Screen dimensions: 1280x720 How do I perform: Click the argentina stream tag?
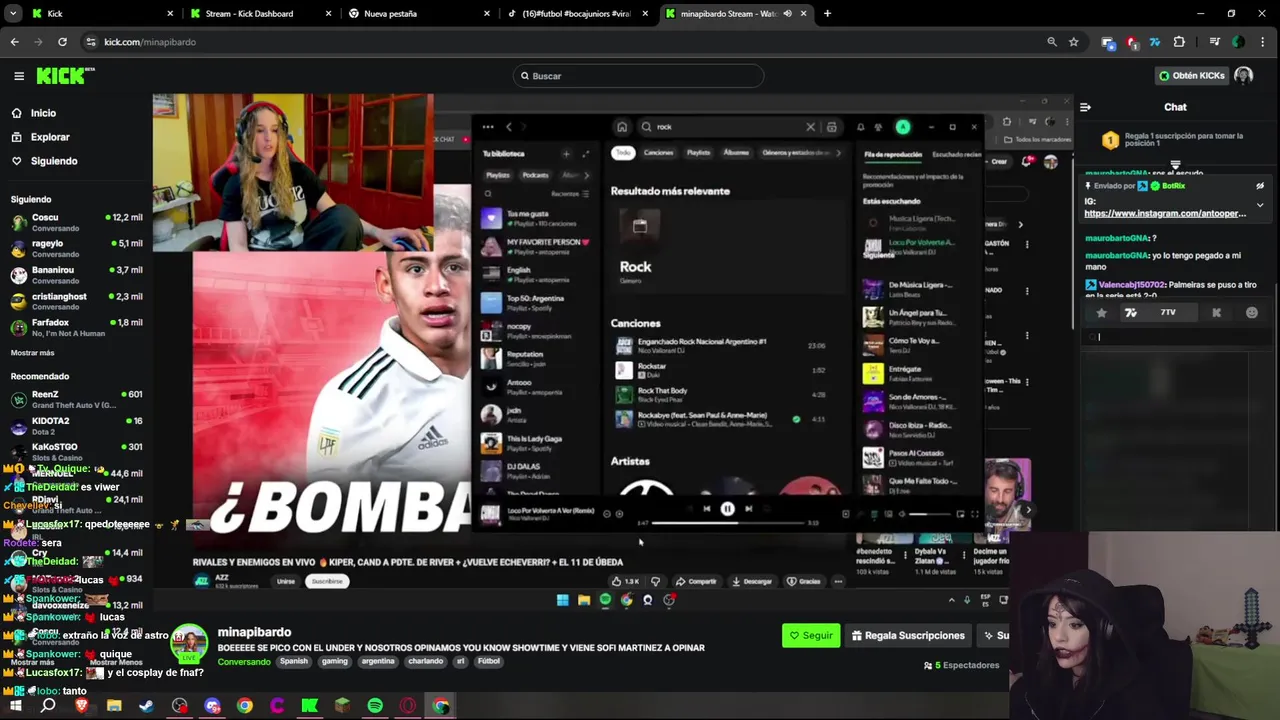click(x=378, y=661)
